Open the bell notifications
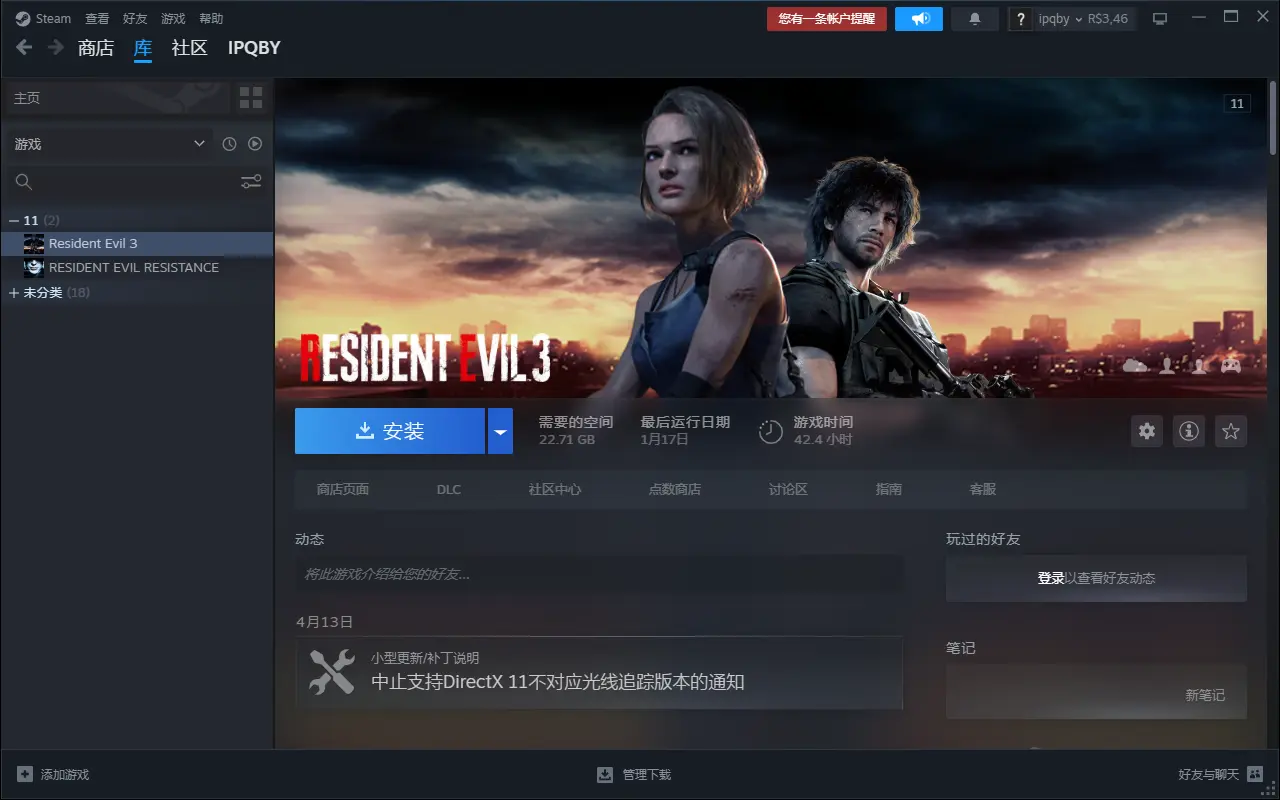Viewport: 1280px width, 800px height. (975, 19)
